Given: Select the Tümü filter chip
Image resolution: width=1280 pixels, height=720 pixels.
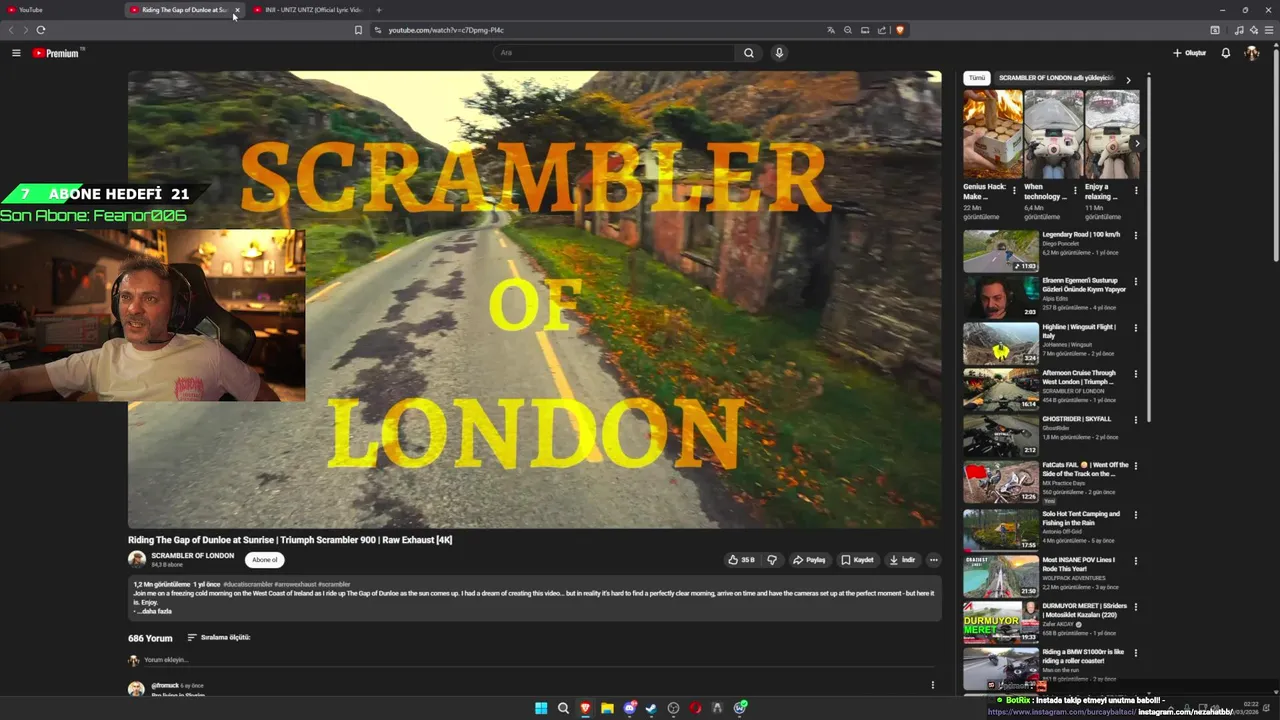Looking at the screenshot, I should point(977,78).
